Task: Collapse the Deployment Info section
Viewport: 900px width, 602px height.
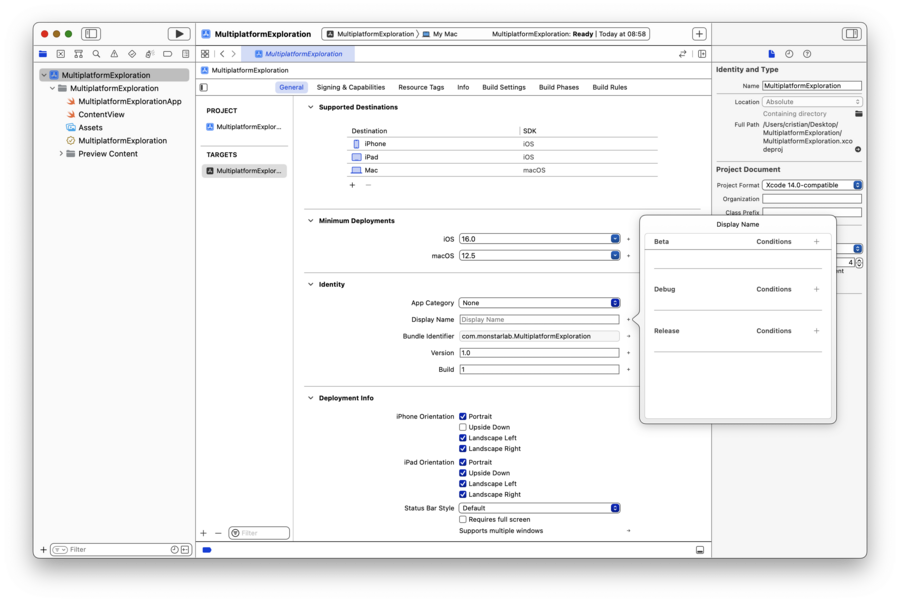Action: point(311,398)
